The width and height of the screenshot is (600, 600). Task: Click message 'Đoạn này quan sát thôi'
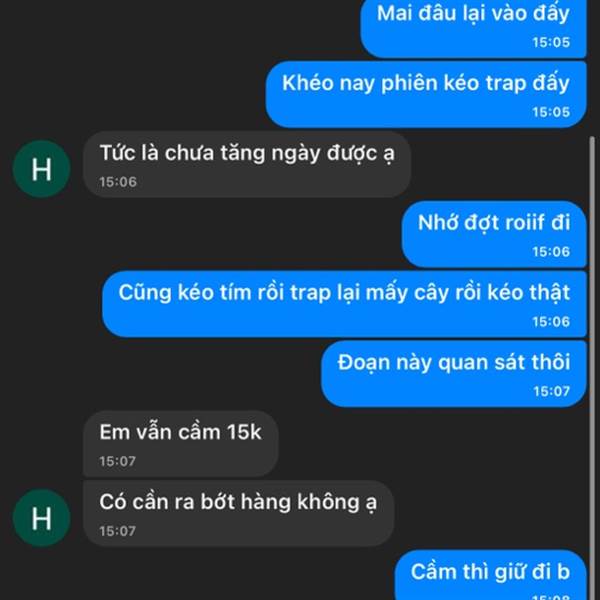pyautogui.click(x=454, y=373)
